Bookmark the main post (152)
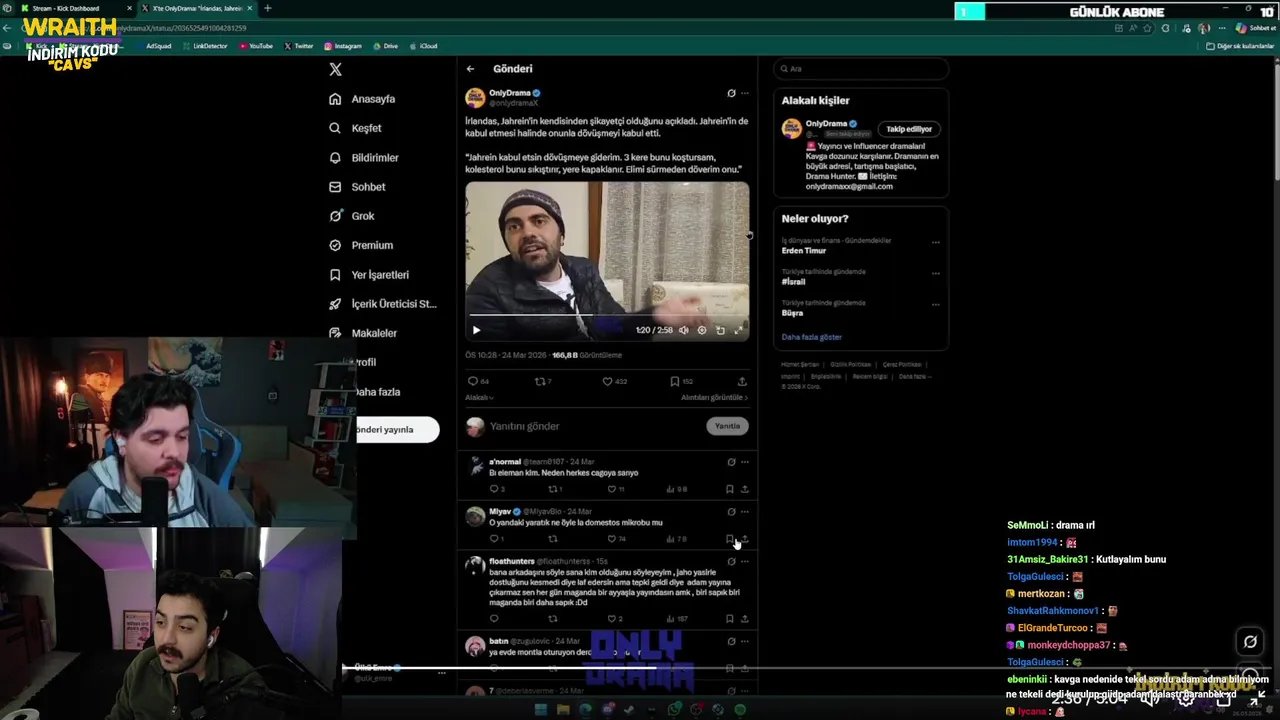1280x720 pixels. [681, 381]
